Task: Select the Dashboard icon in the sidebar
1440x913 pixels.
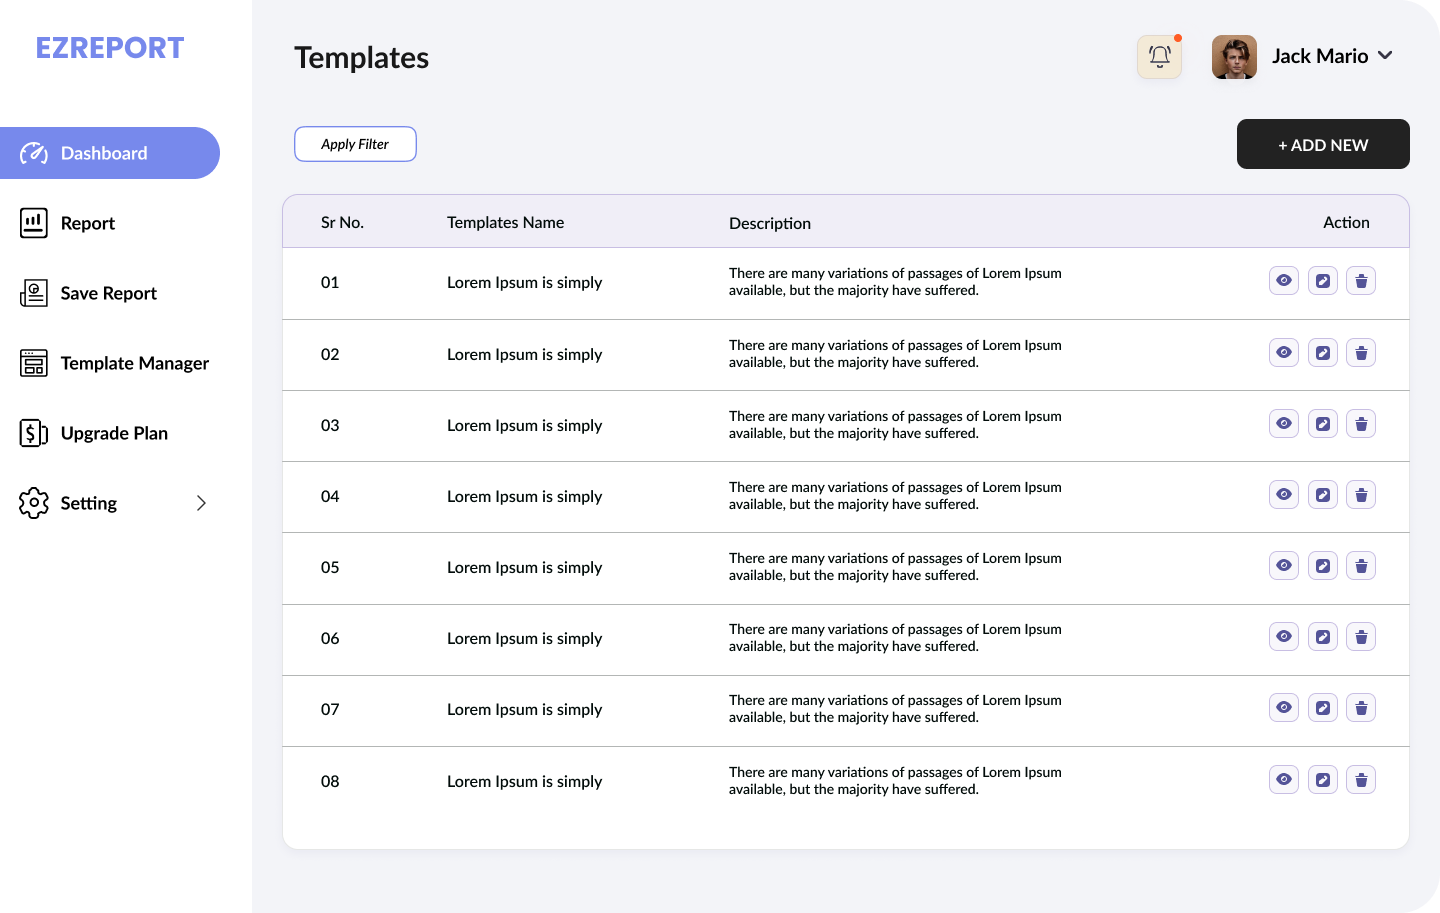Action: [x=35, y=153]
